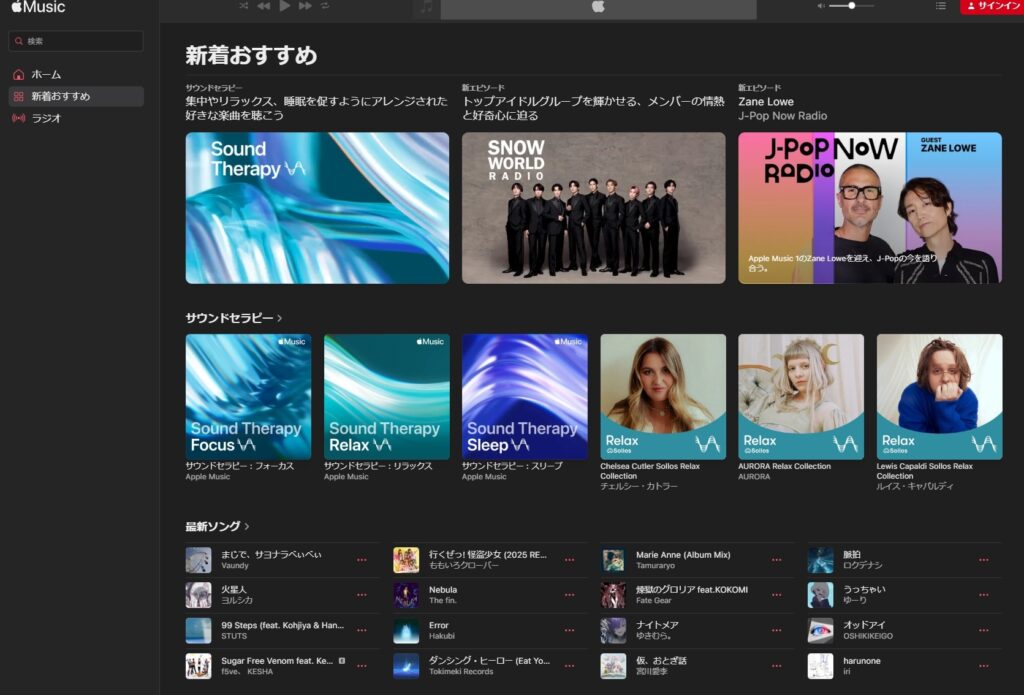Mute audio with the speaker icon
The image size is (1024, 695).
[821, 6]
